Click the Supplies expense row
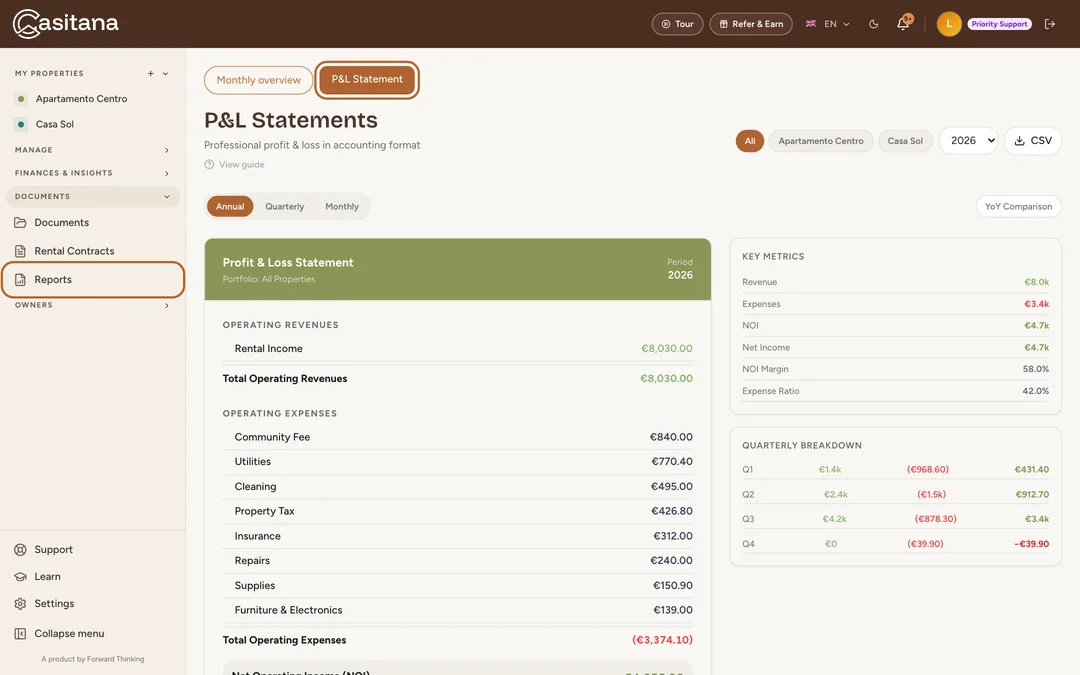This screenshot has height=675, width=1080. tap(457, 586)
